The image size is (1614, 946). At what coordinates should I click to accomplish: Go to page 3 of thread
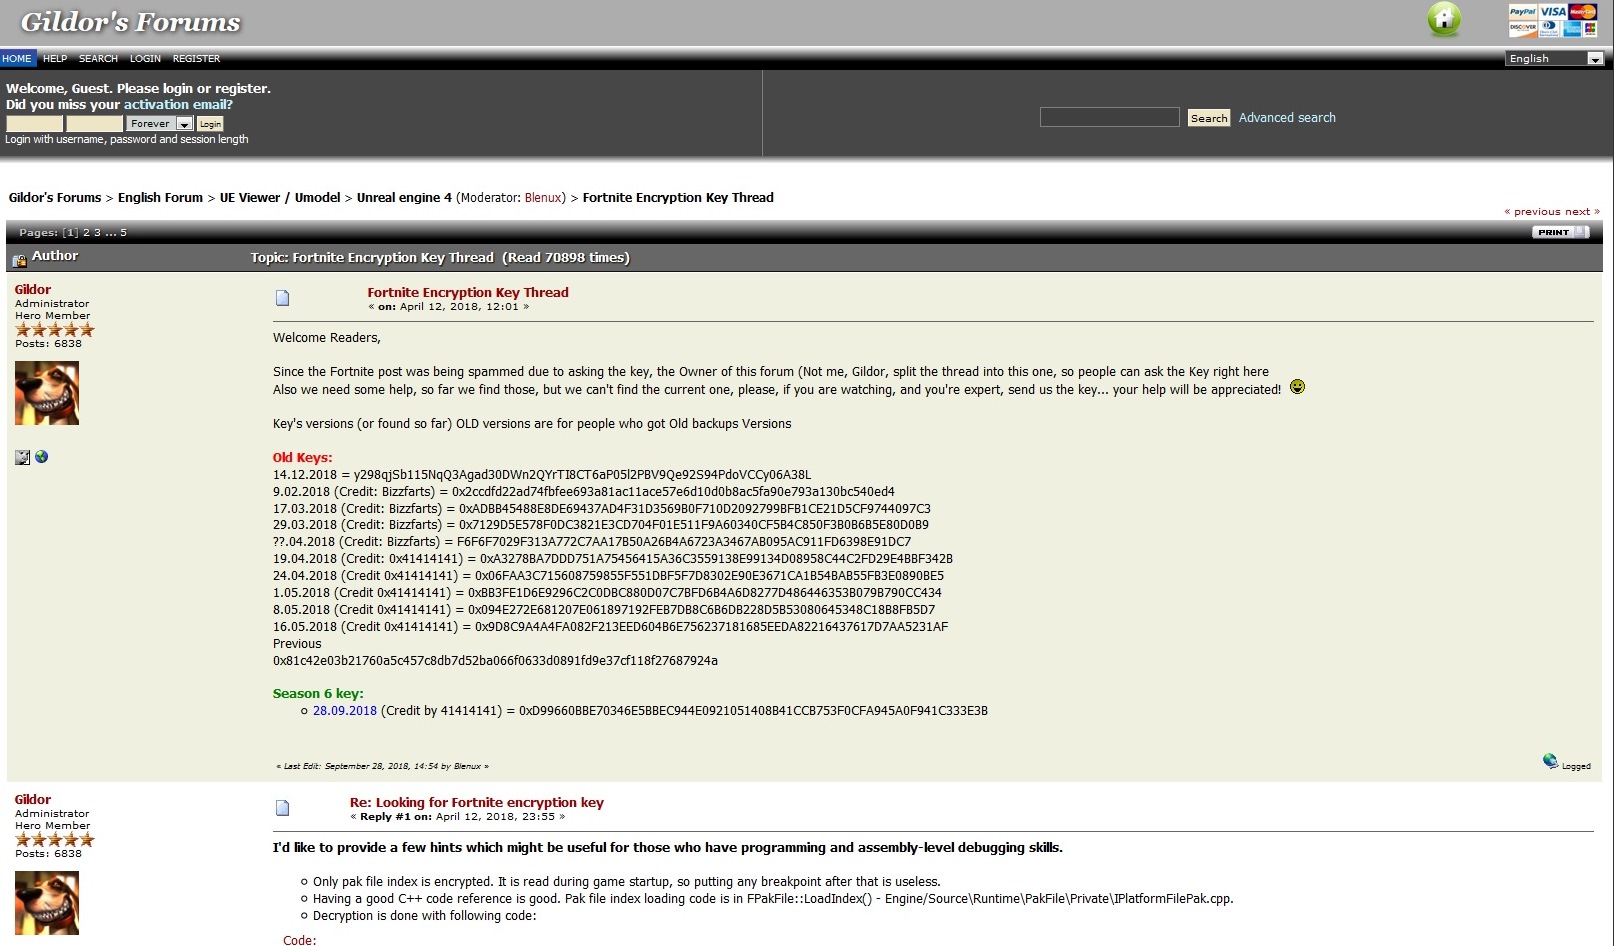(97, 232)
